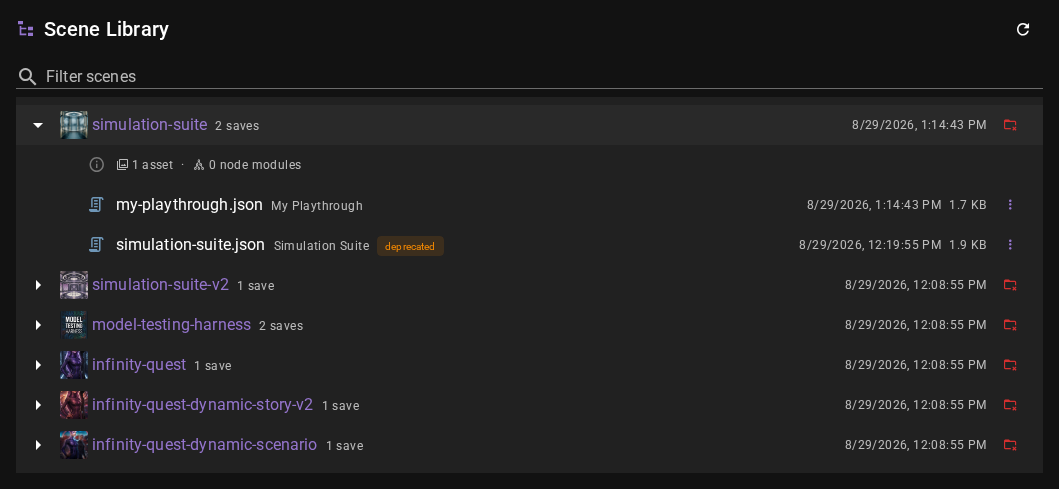Click the 'Scene Library' heading text
1059x489 pixels.
[x=107, y=29]
